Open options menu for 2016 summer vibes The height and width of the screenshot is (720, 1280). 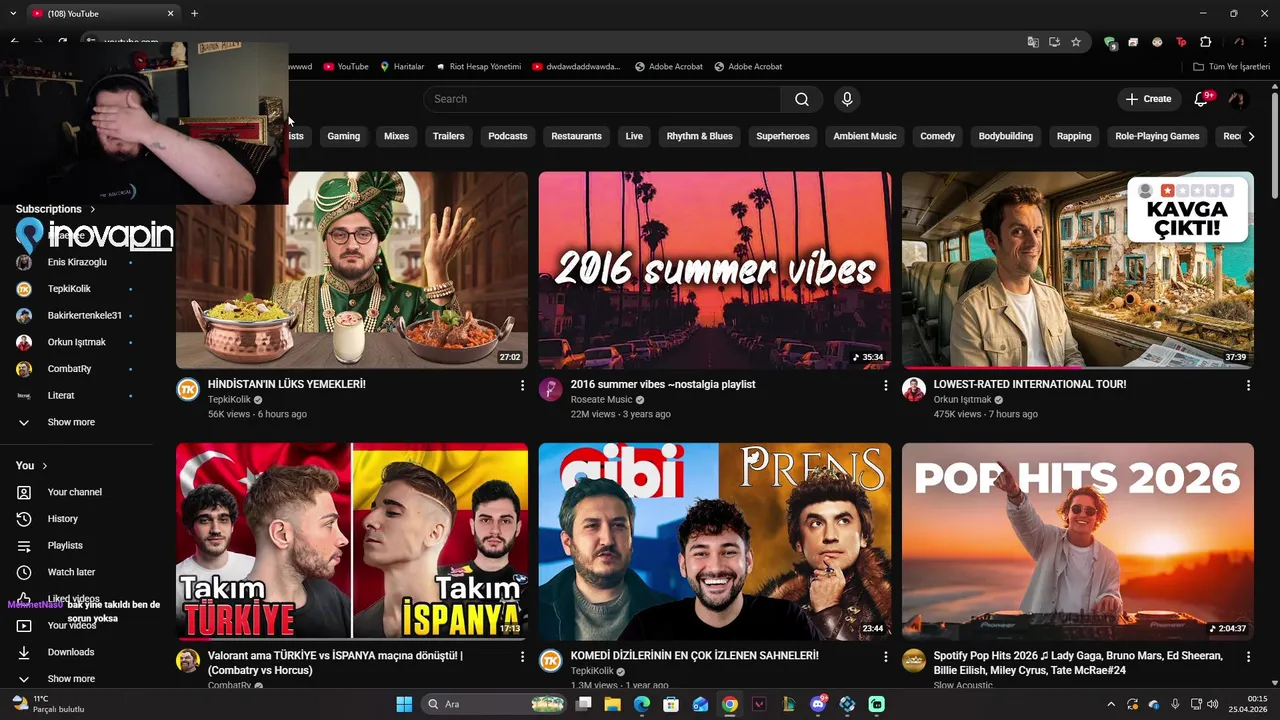click(885, 385)
